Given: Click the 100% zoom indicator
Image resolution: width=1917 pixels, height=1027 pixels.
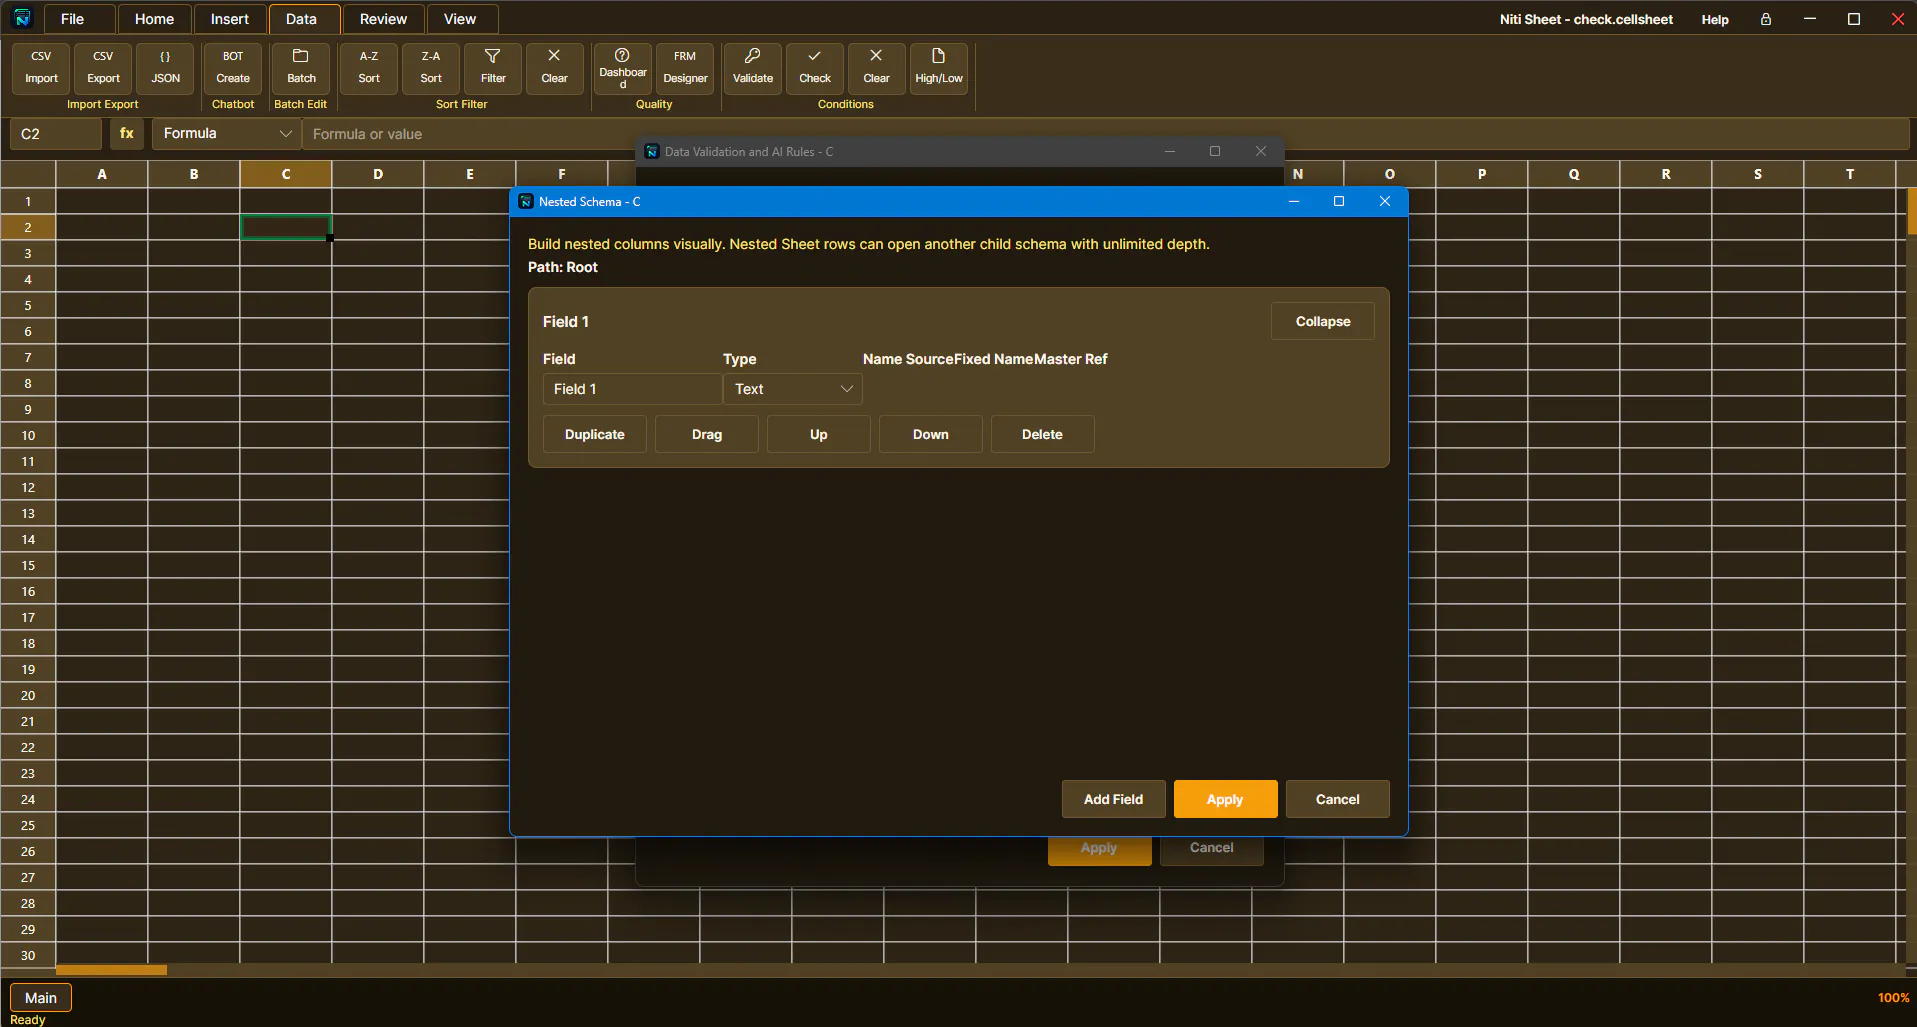Looking at the screenshot, I should coord(1893,997).
